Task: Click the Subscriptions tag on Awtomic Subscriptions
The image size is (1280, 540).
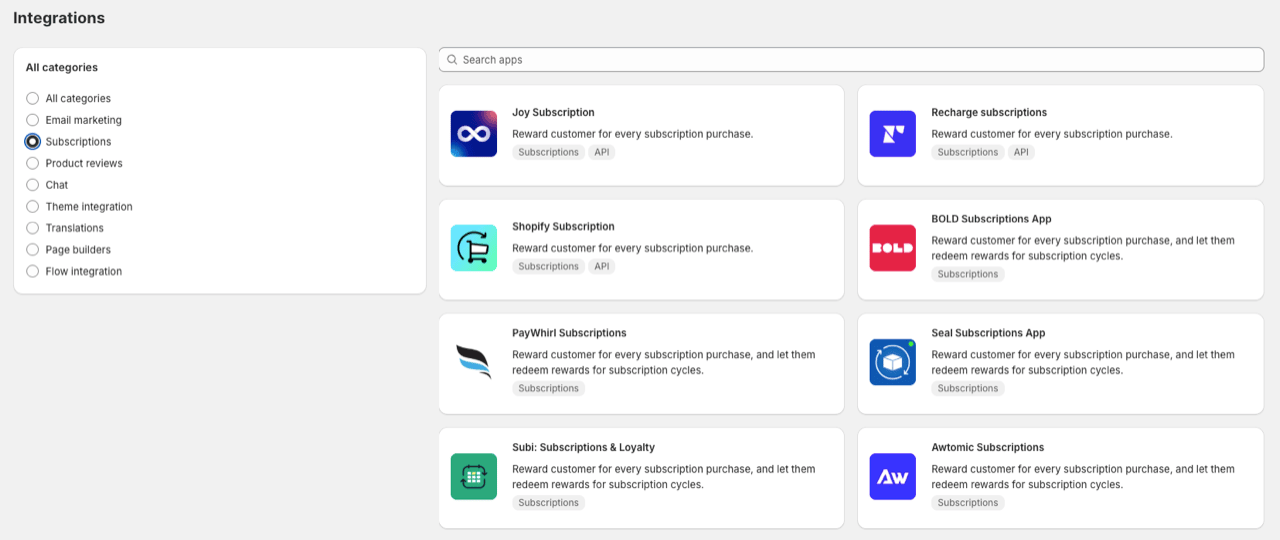Action: coord(968,503)
